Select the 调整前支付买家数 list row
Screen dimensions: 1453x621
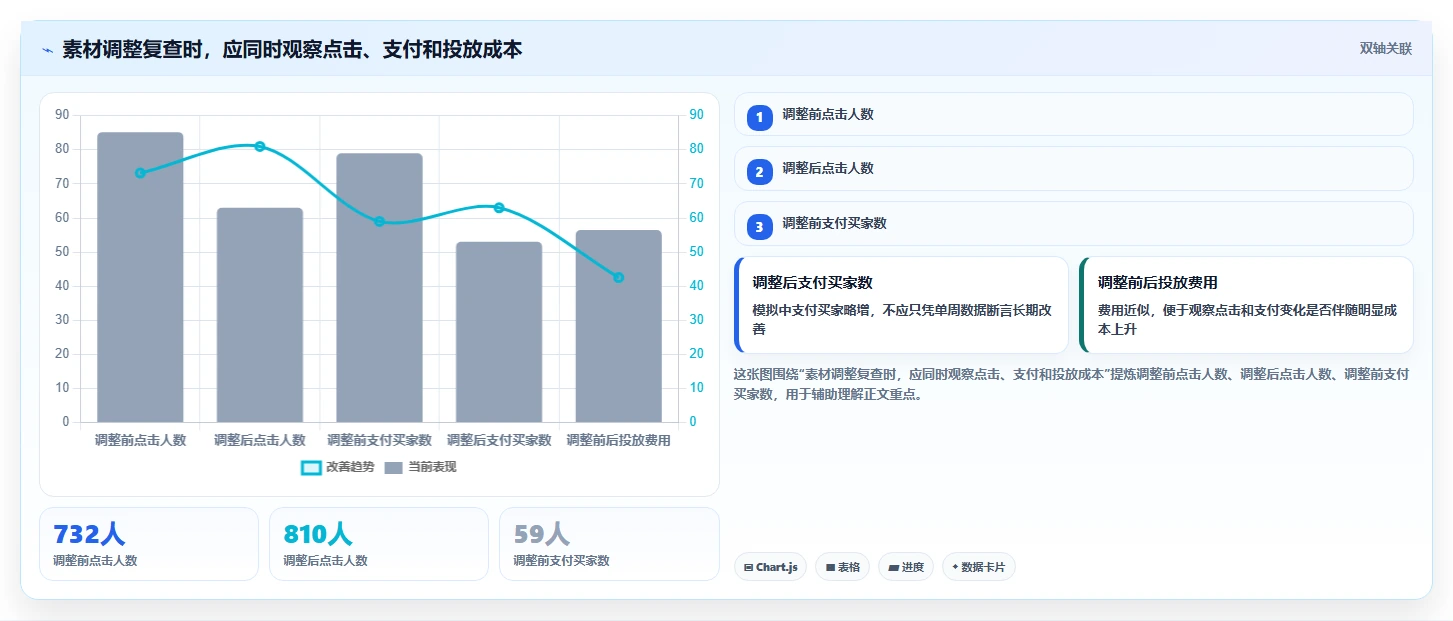(1073, 223)
